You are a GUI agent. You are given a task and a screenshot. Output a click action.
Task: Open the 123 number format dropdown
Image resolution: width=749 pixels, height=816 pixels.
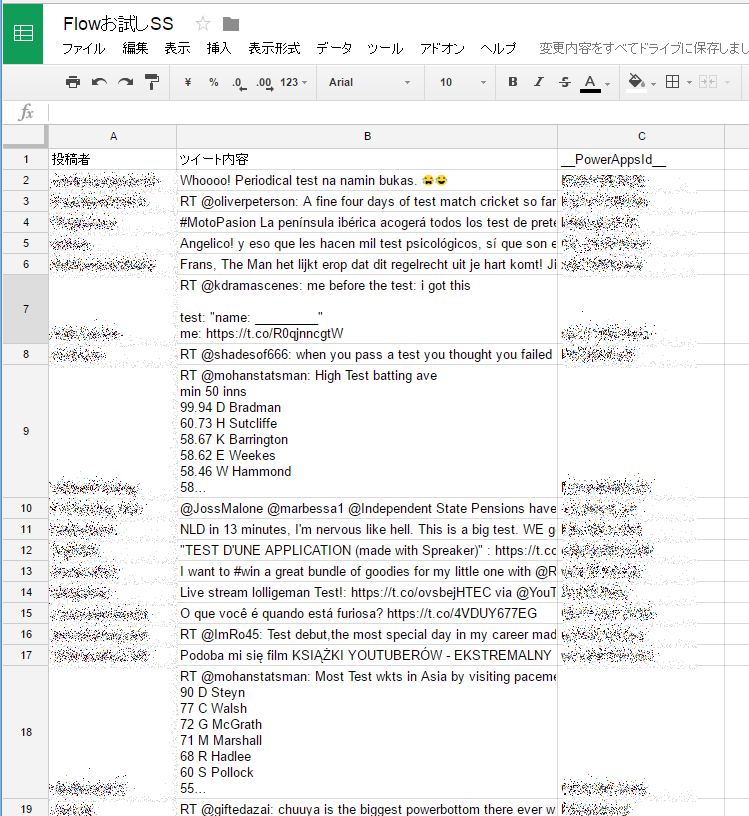tap(294, 82)
